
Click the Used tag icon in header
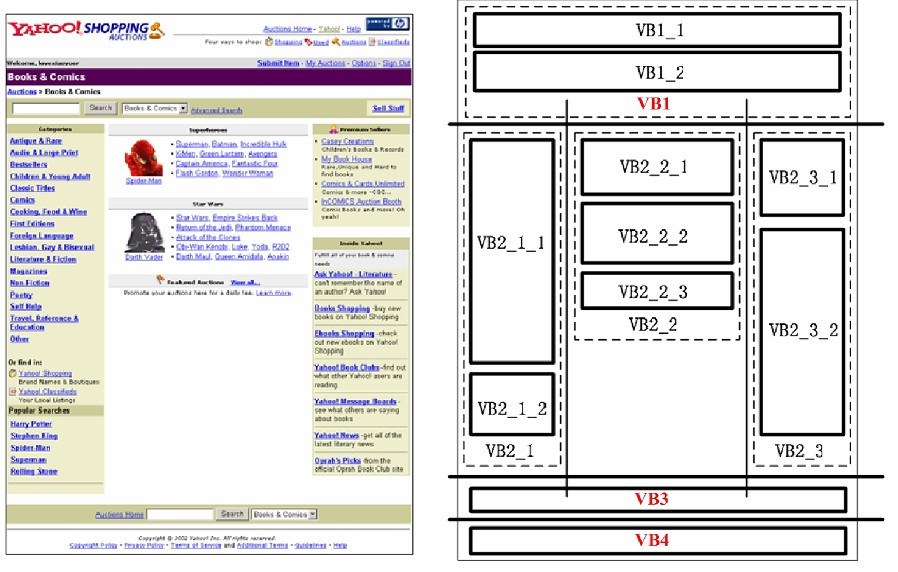click(x=308, y=42)
